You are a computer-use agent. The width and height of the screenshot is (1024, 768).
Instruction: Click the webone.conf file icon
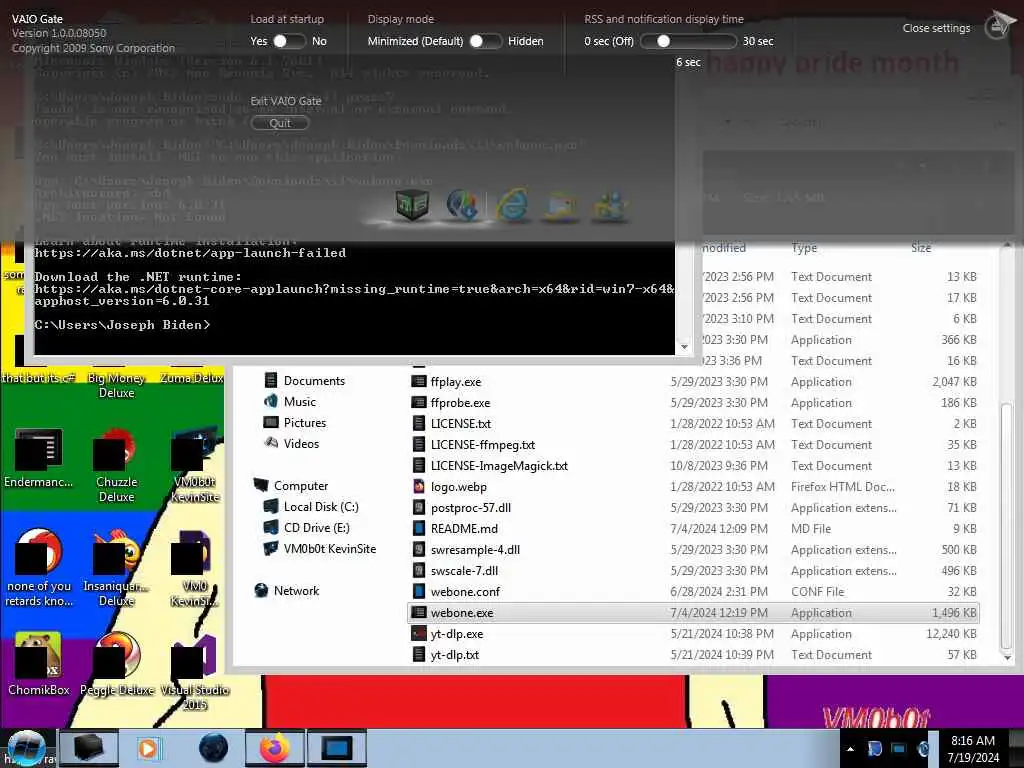pyautogui.click(x=419, y=592)
